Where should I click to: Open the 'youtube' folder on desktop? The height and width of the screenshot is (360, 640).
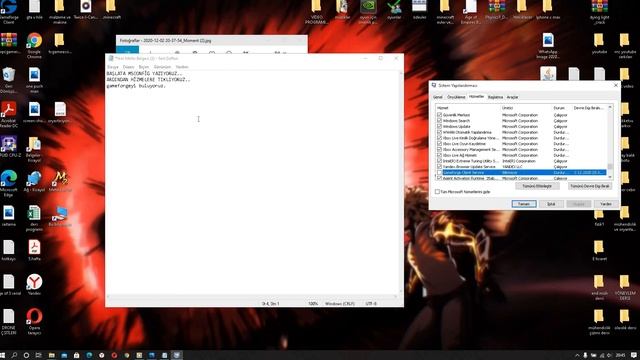599,43
